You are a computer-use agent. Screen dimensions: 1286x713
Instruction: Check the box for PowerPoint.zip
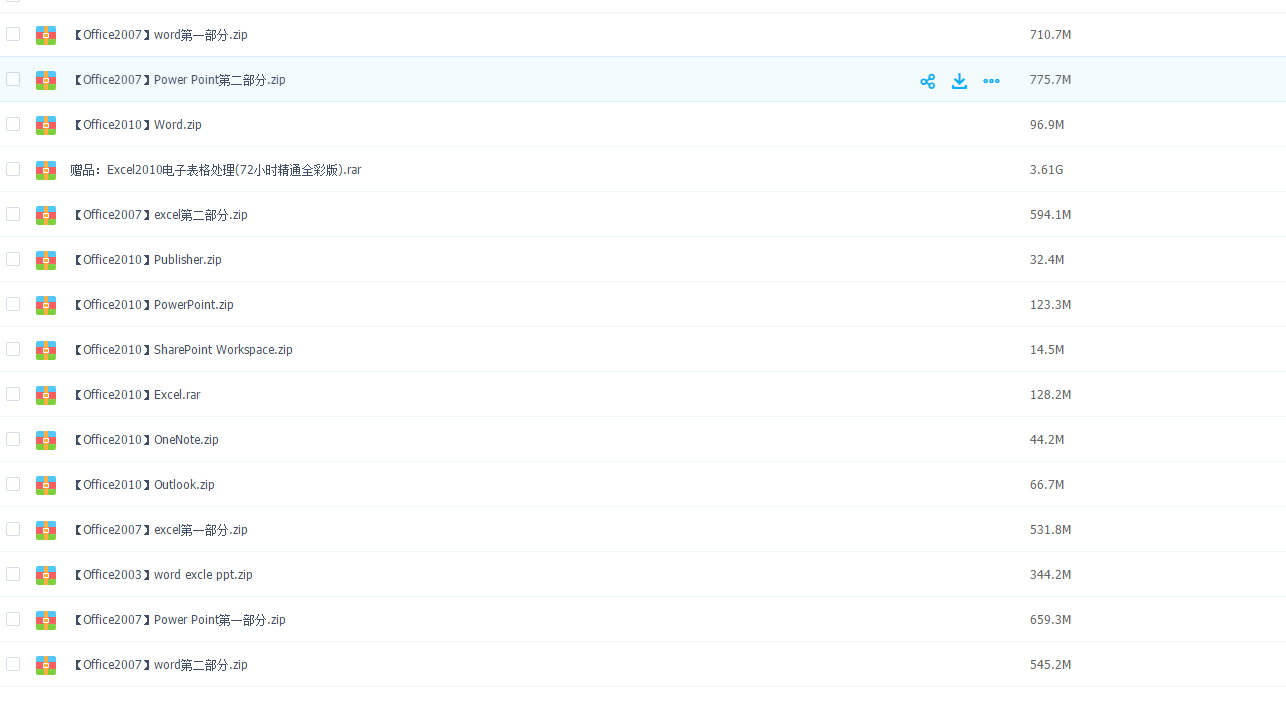coord(13,304)
